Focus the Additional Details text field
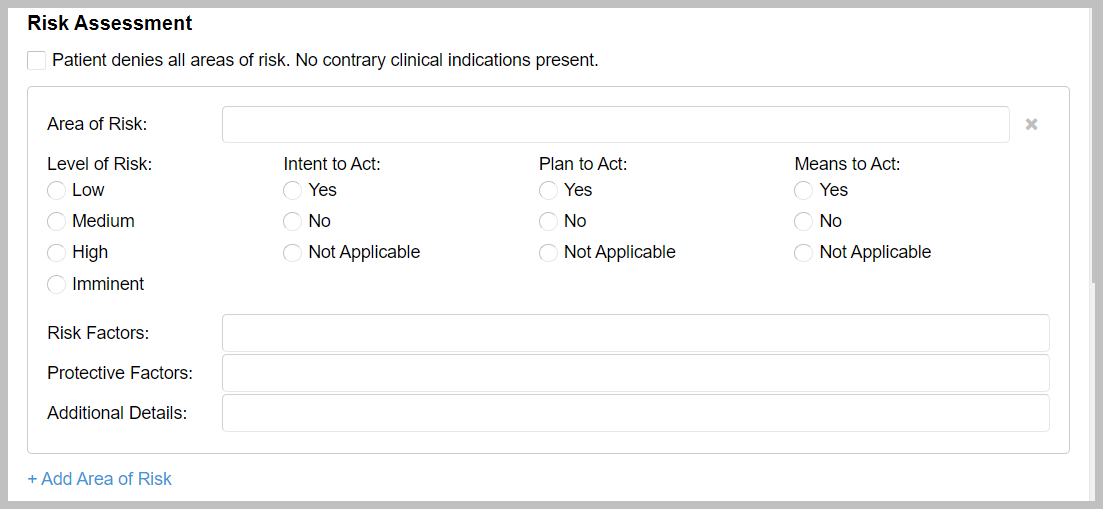Screen dimensions: 1103x509 tap(635, 413)
